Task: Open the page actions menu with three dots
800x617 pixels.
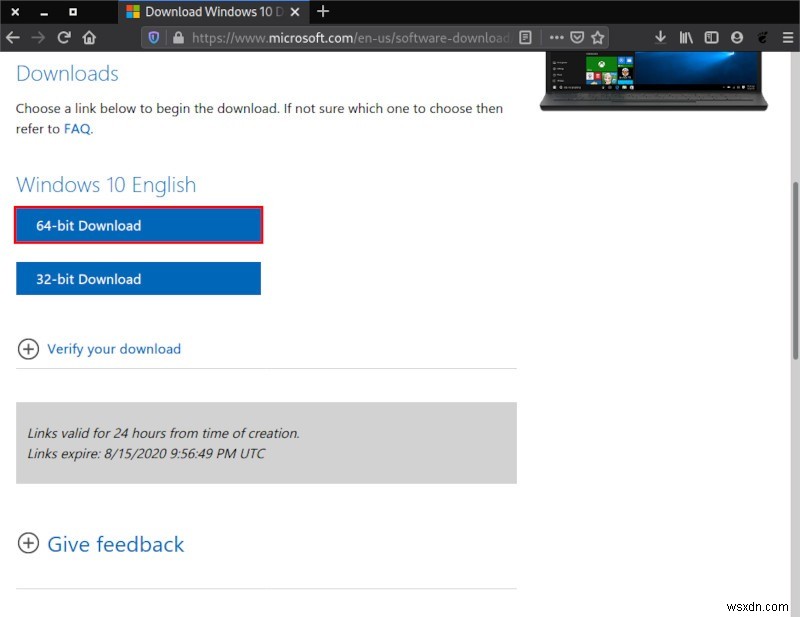Action: click(556, 37)
